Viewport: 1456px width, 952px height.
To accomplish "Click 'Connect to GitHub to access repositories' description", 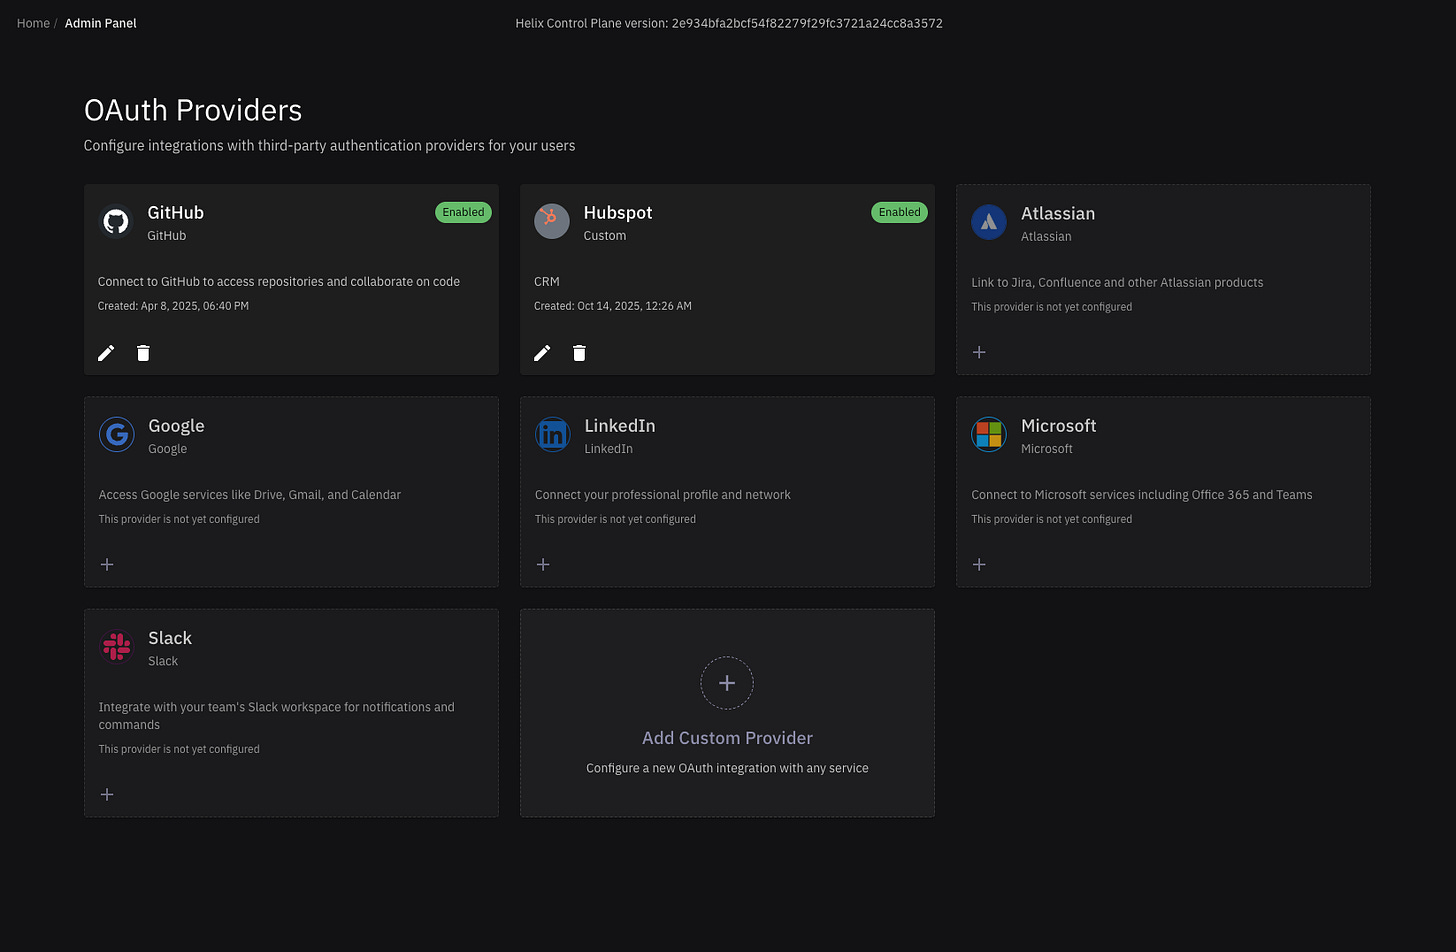I will (x=279, y=282).
